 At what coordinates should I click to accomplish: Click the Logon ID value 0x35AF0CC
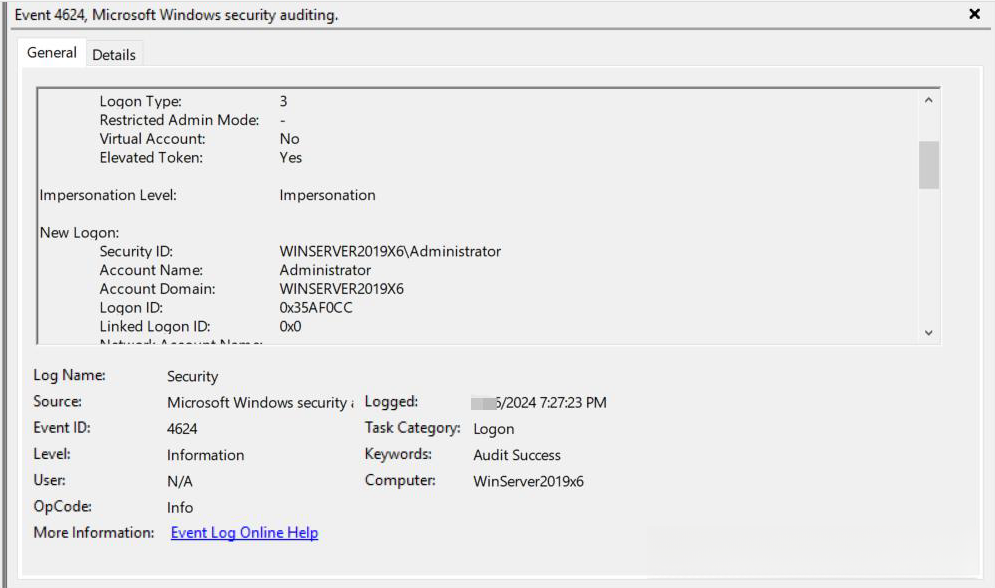[x=315, y=308]
